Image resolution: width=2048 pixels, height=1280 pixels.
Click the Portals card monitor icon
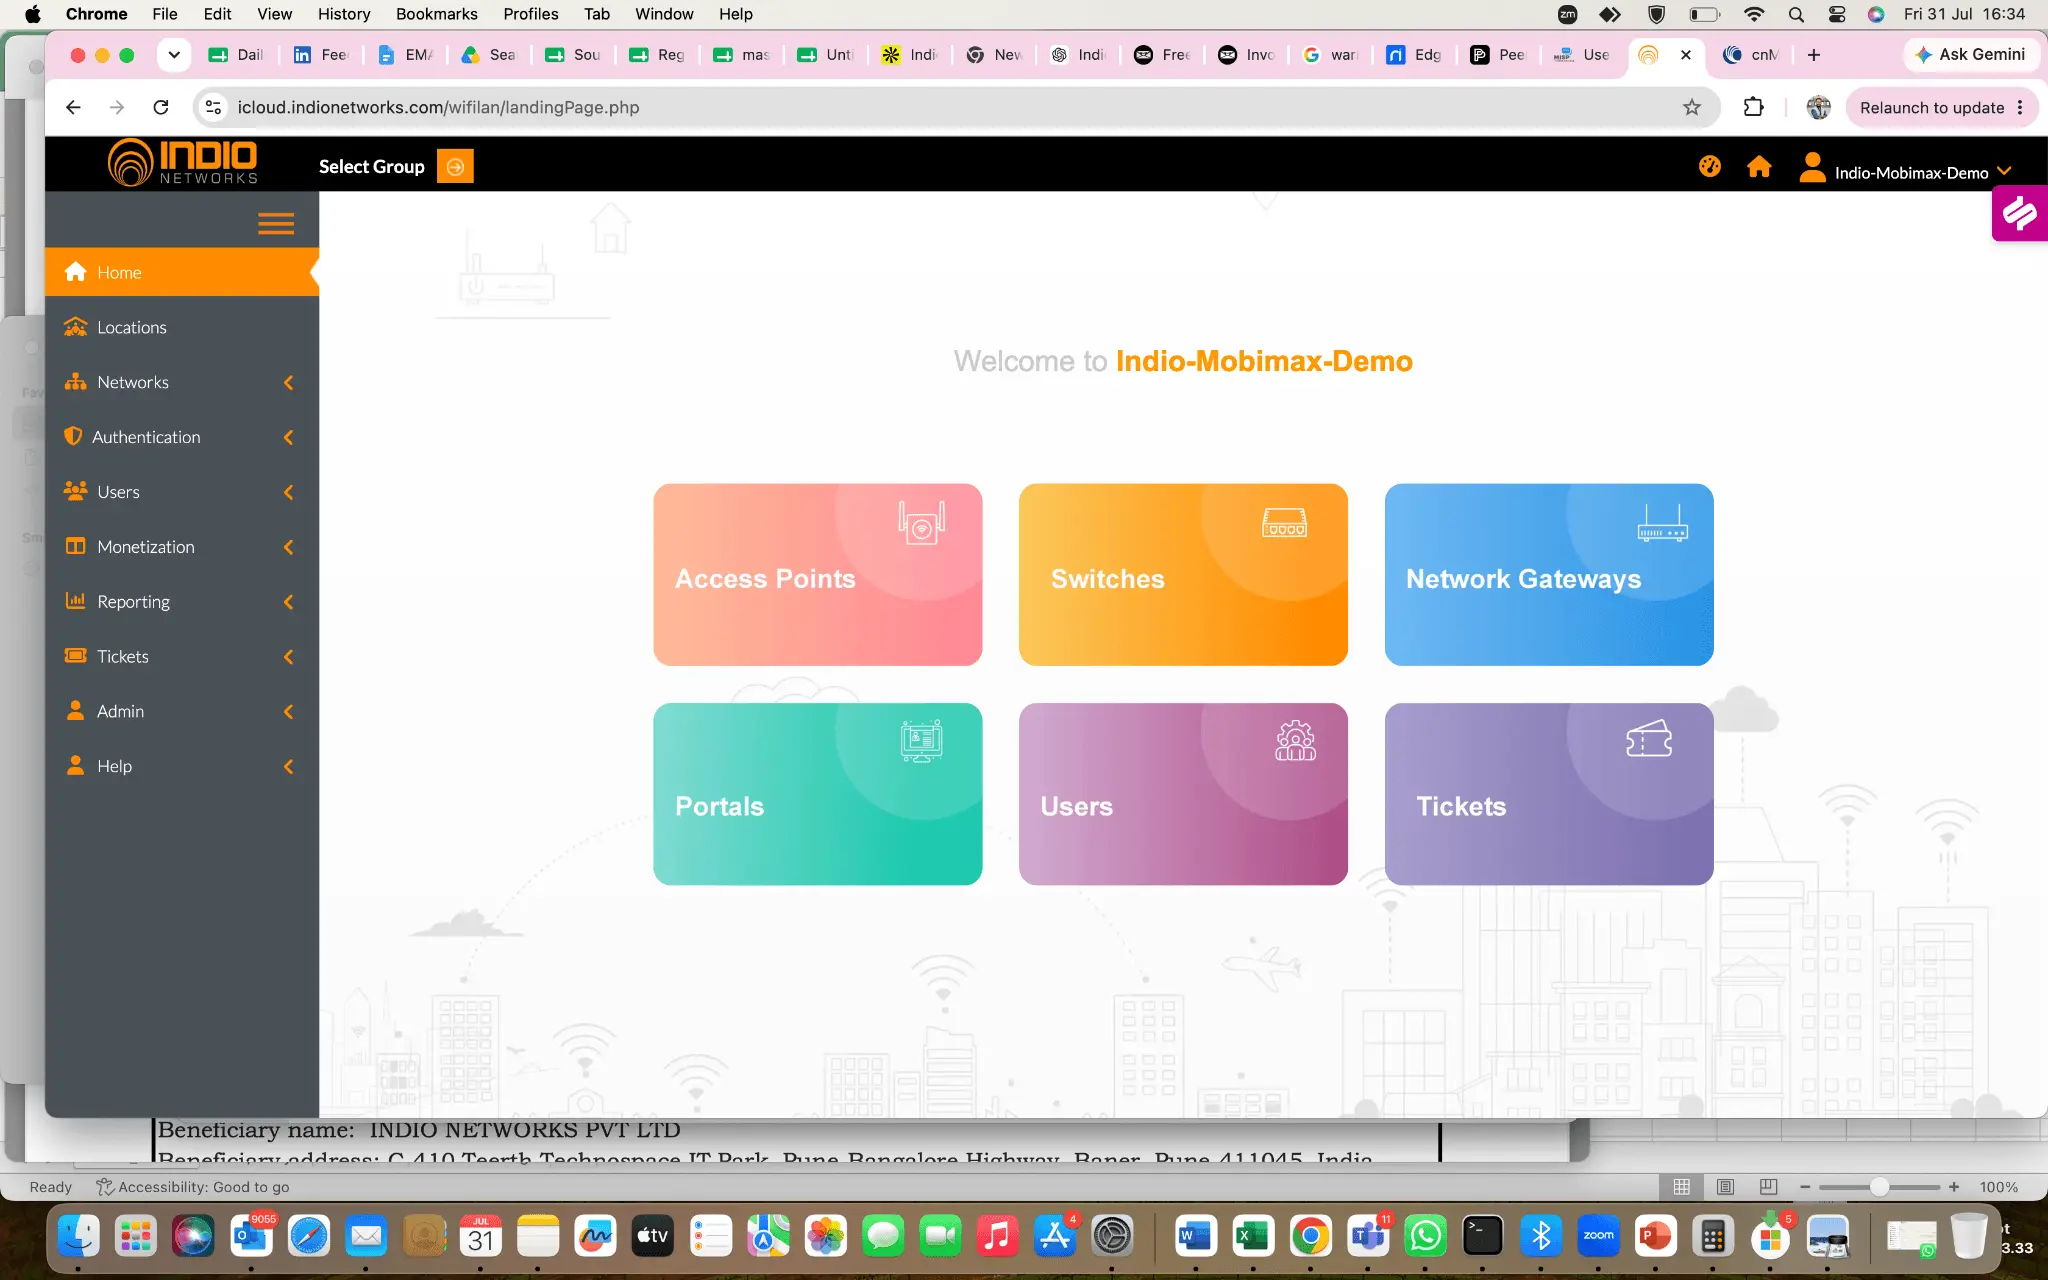coord(921,741)
